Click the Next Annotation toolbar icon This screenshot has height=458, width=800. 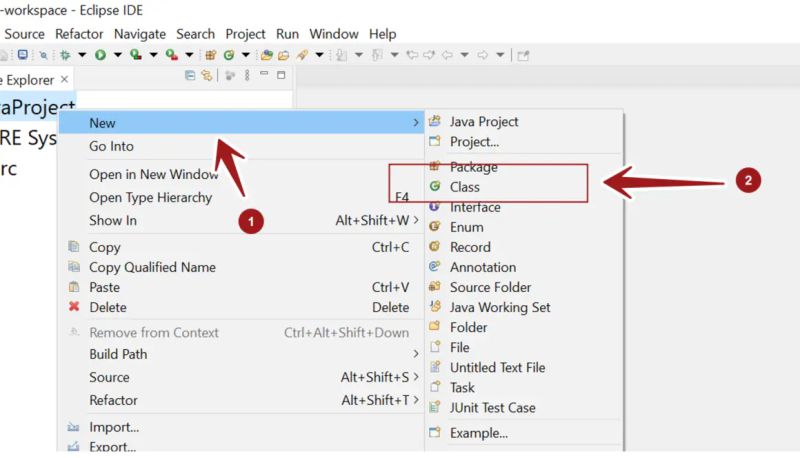(341, 55)
